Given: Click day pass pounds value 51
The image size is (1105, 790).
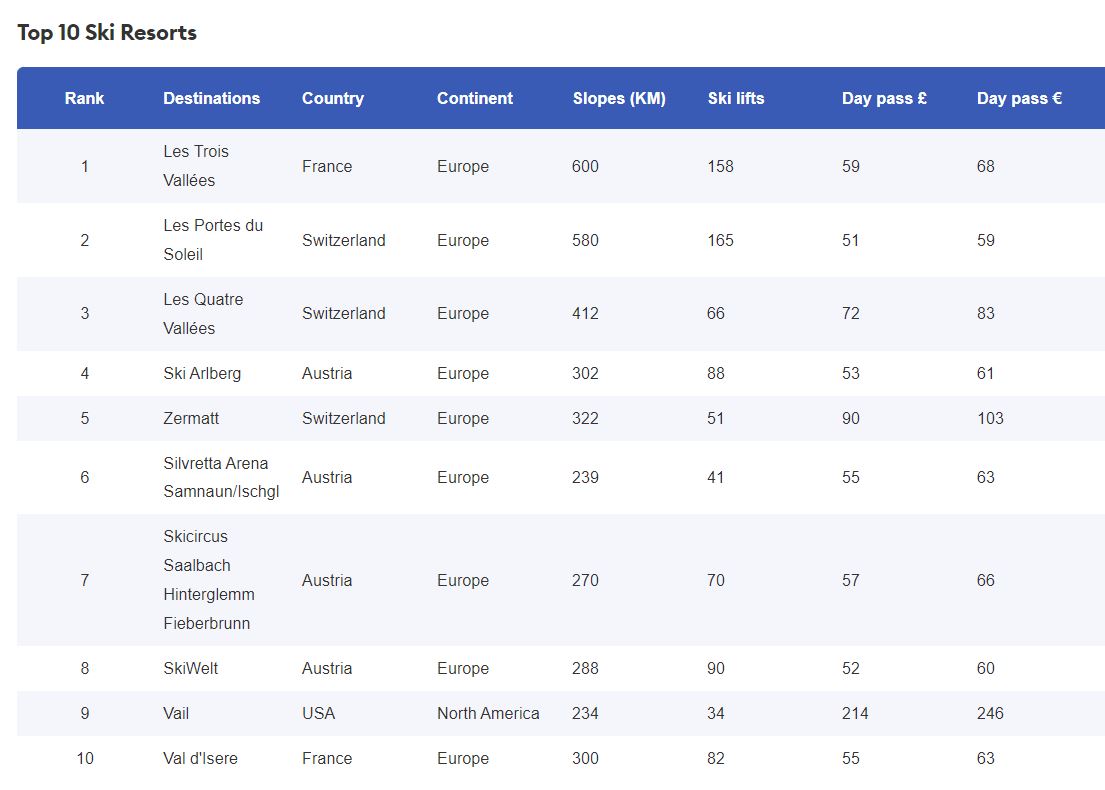Looking at the screenshot, I should pyautogui.click(x=851, y=240).
